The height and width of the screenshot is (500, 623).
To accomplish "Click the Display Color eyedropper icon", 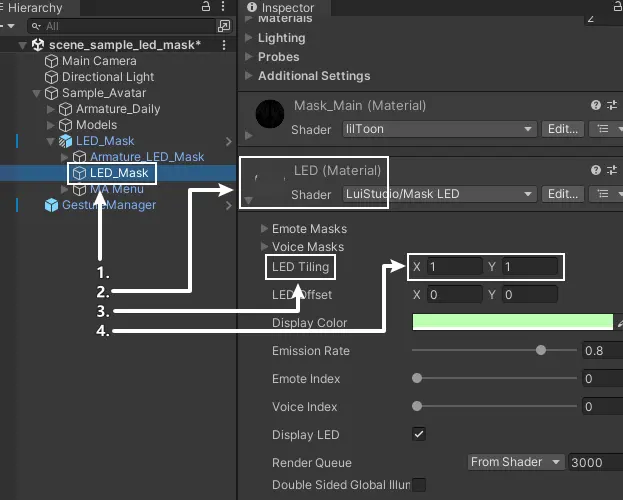I will point(620,323).
